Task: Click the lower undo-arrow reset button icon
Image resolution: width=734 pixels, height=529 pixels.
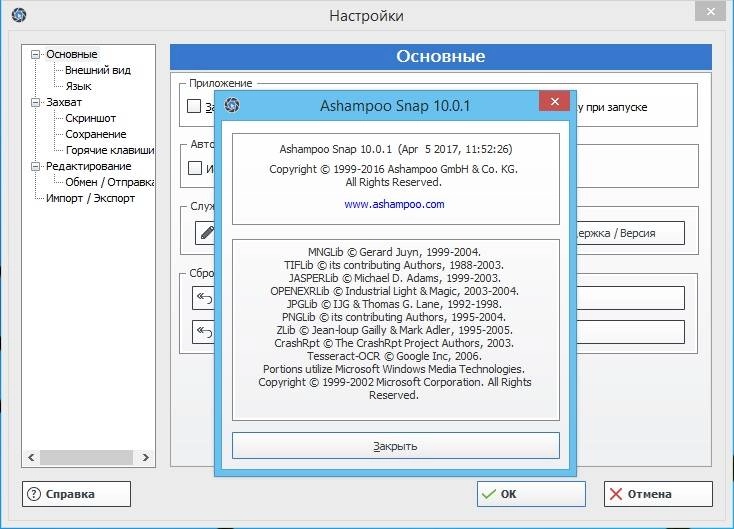Action: coord(205,332)
